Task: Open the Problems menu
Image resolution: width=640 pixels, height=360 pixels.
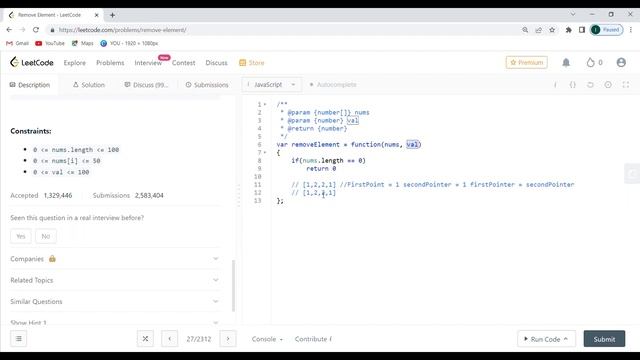Action: coord(110,63)
